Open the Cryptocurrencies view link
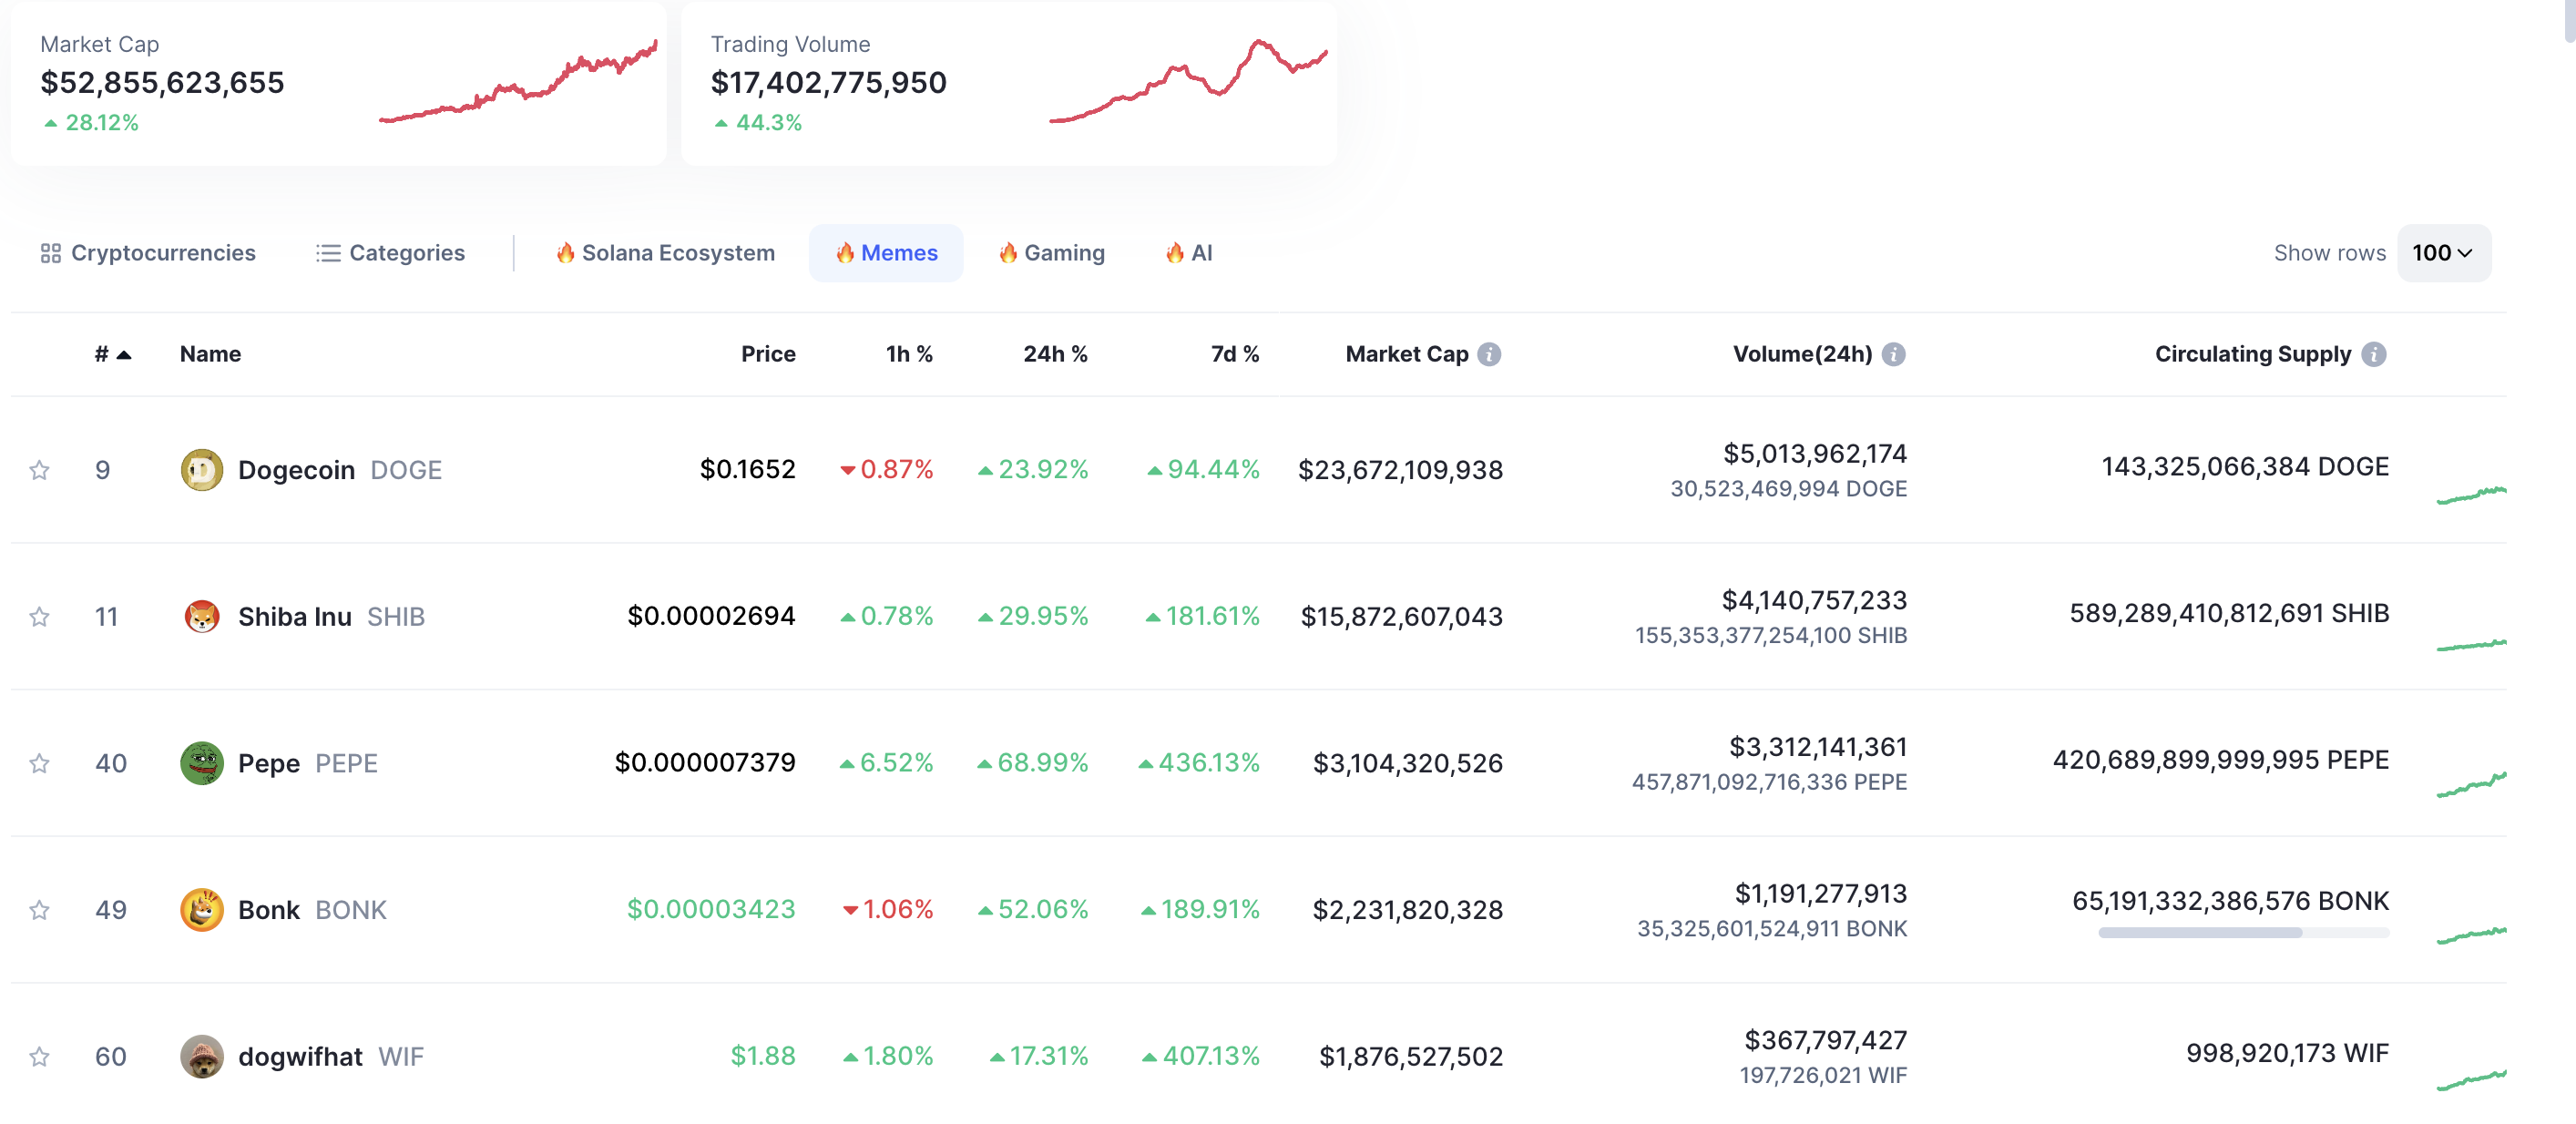Viewport: 2576px width, 1124px height. (x=148, y=253)
